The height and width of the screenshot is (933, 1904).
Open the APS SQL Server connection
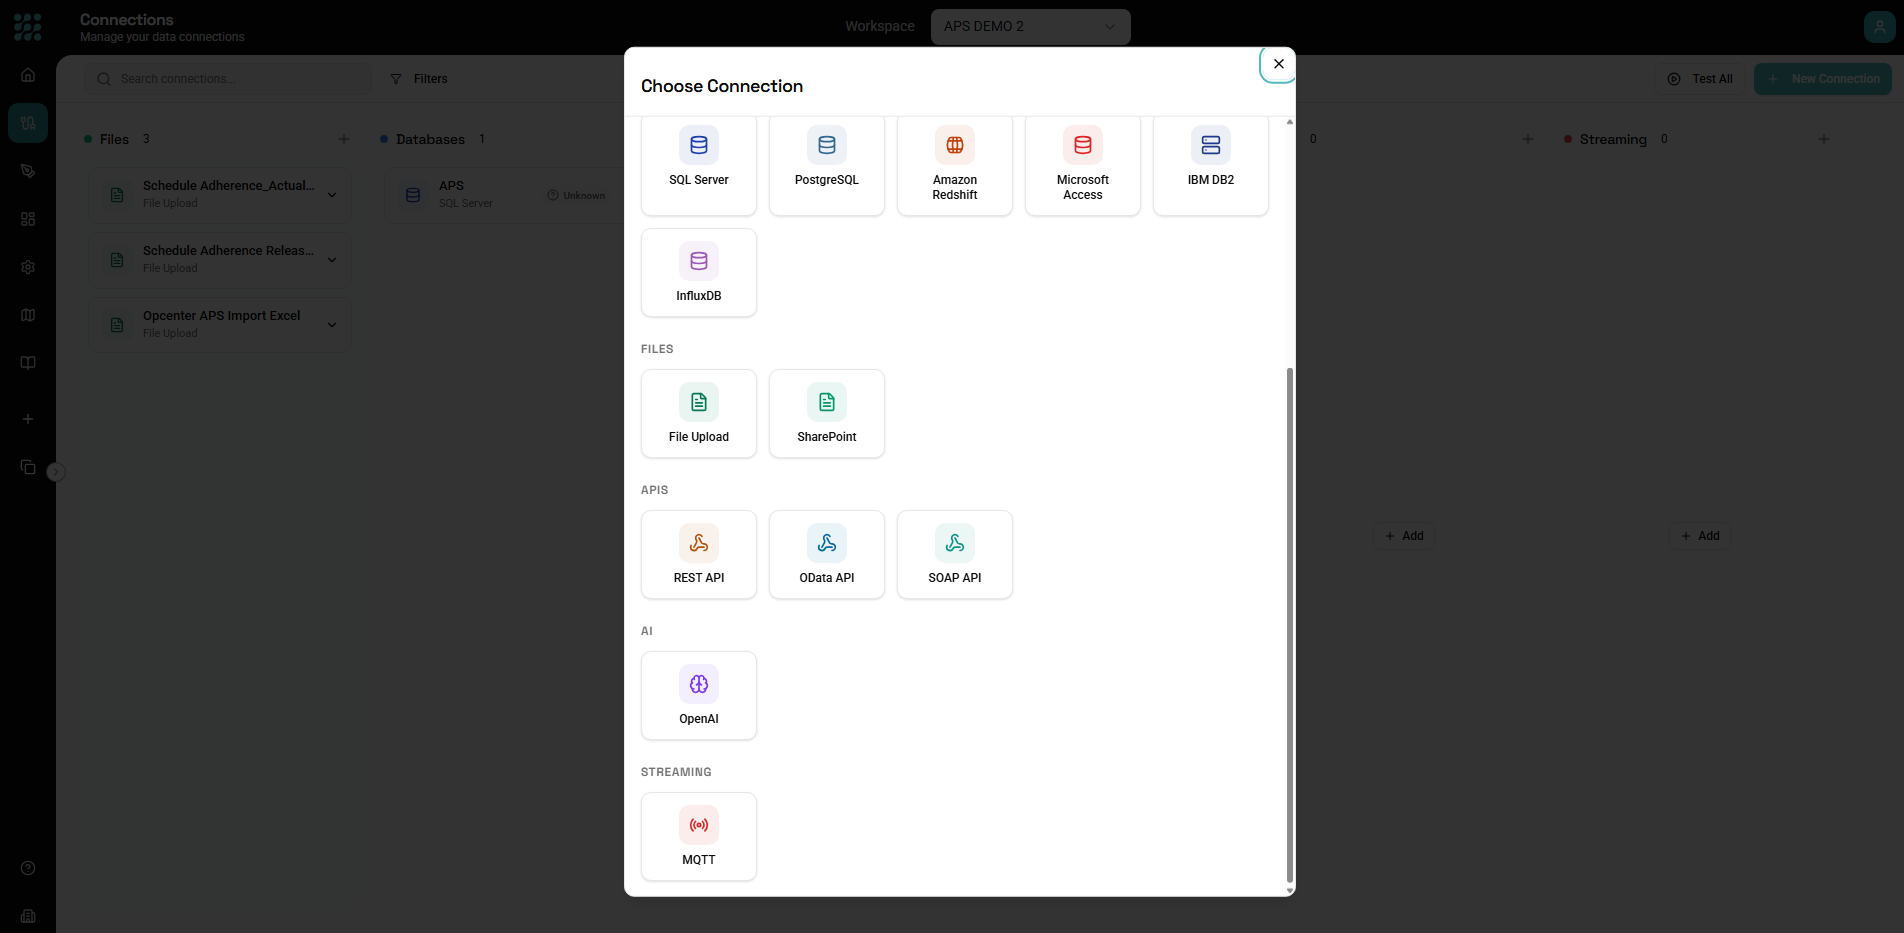505,195
